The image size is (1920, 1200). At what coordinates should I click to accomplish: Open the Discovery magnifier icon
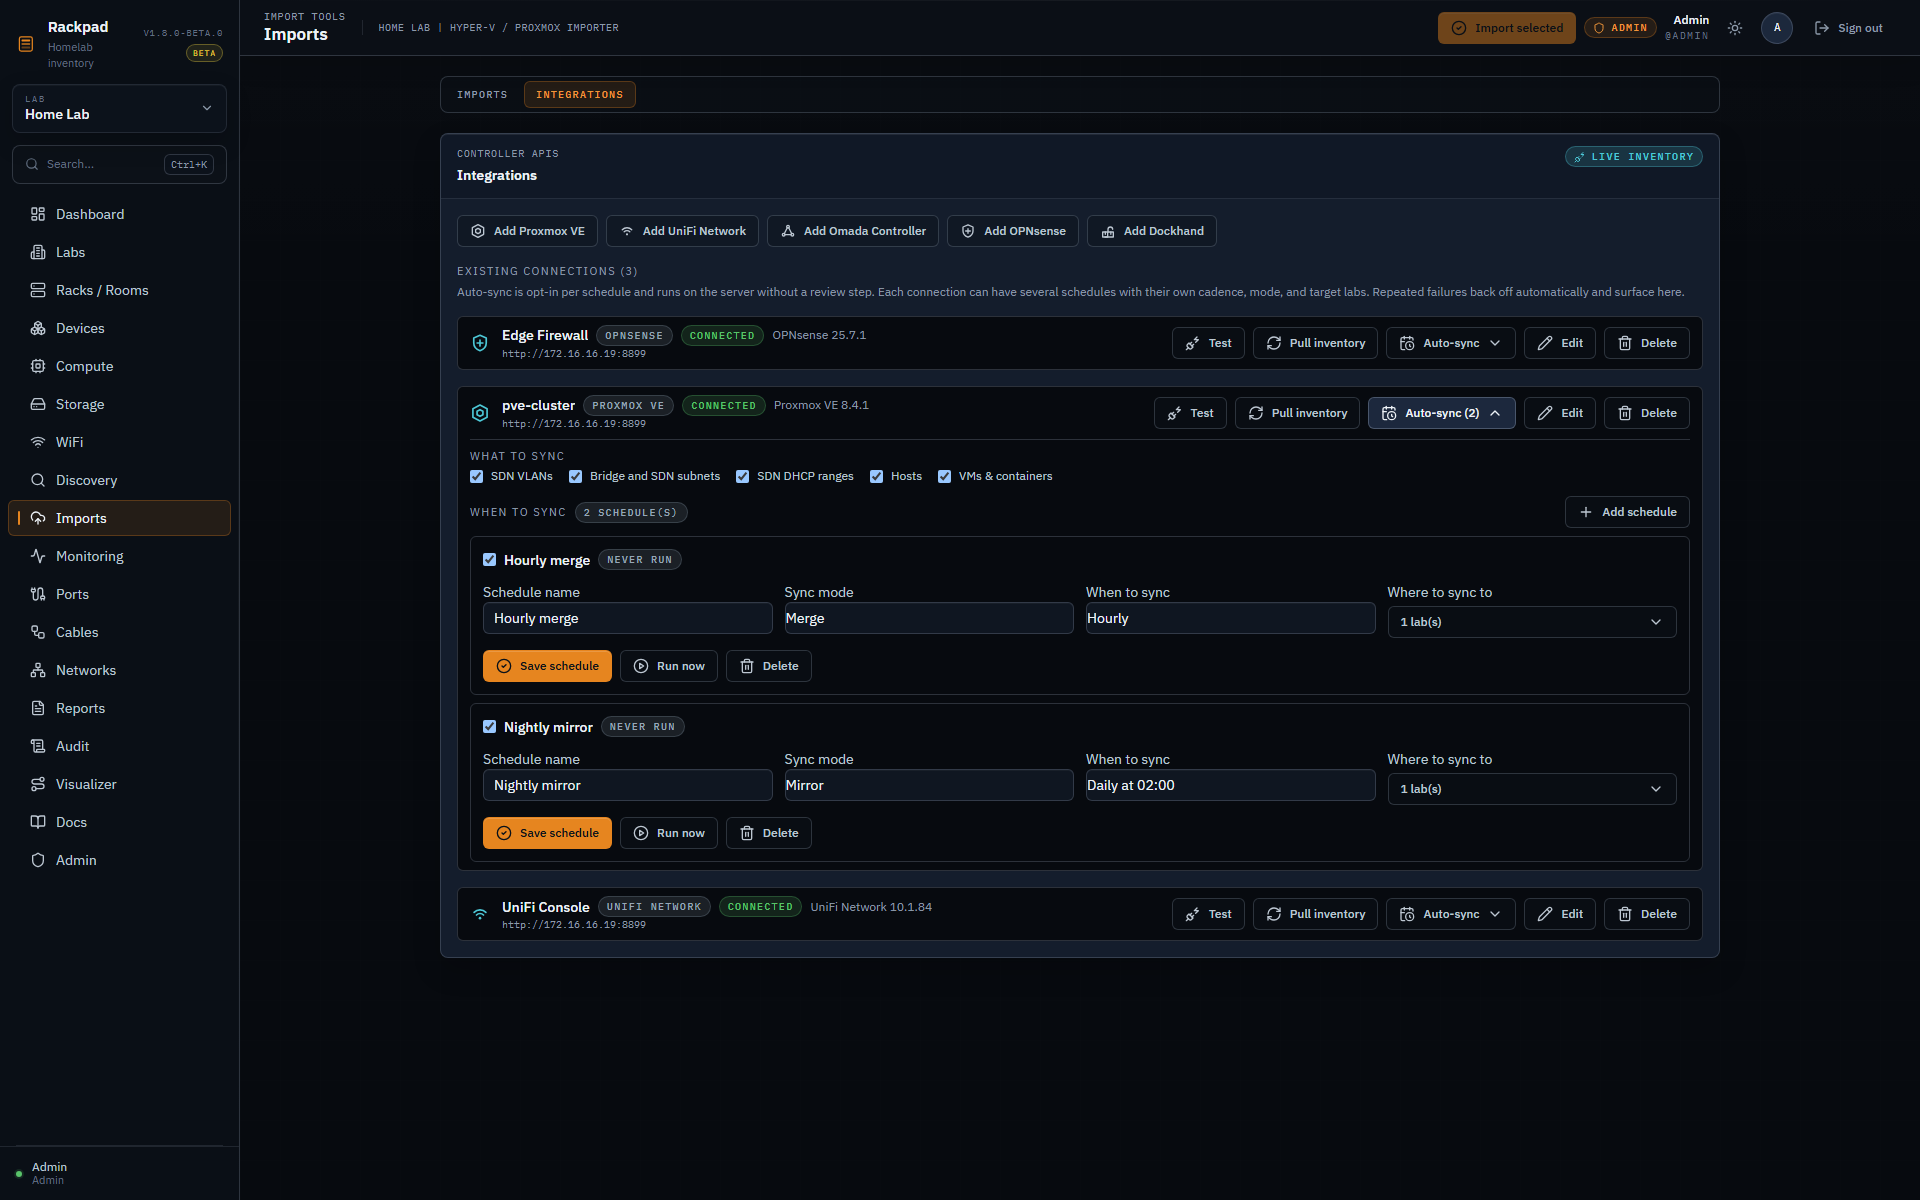click(x=38, y=480)
